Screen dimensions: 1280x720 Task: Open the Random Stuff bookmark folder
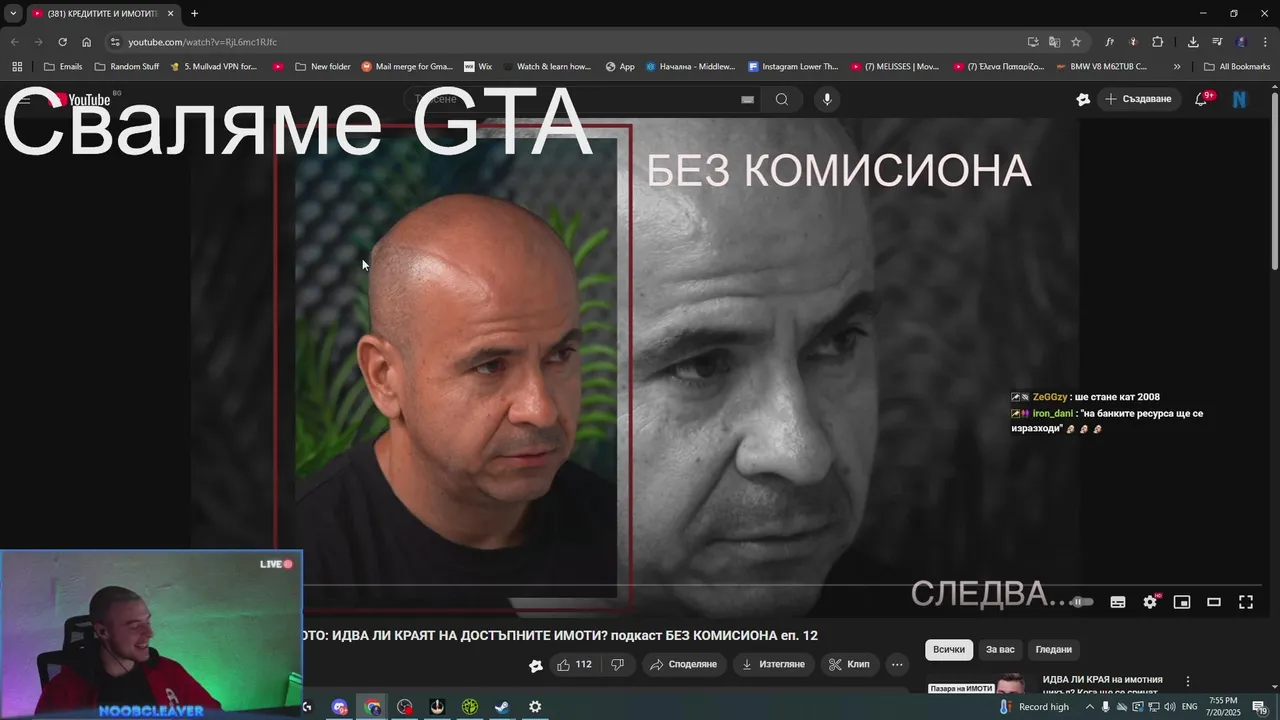(127, 67)
